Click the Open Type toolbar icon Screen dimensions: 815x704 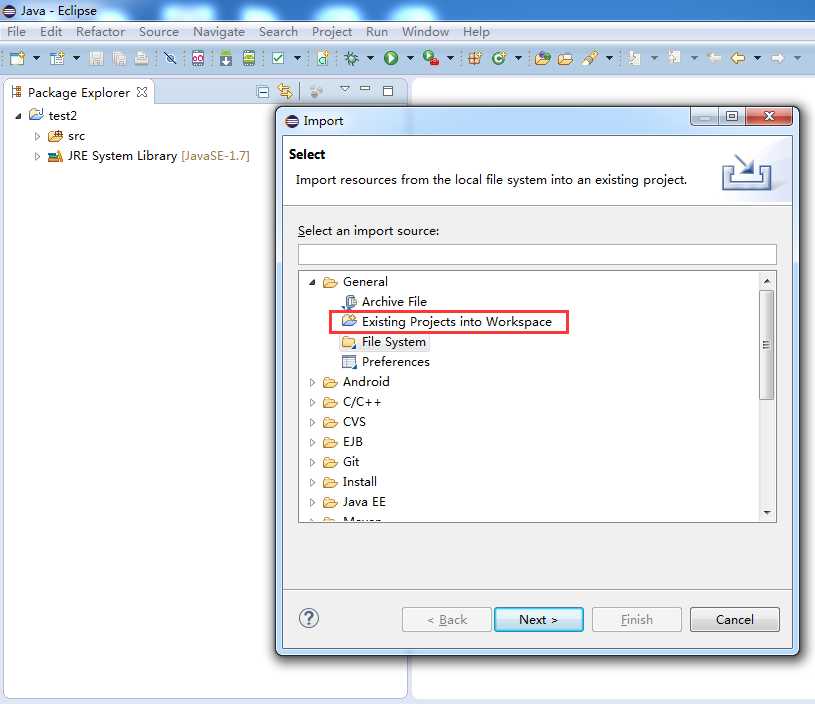(x=543, y=58)
